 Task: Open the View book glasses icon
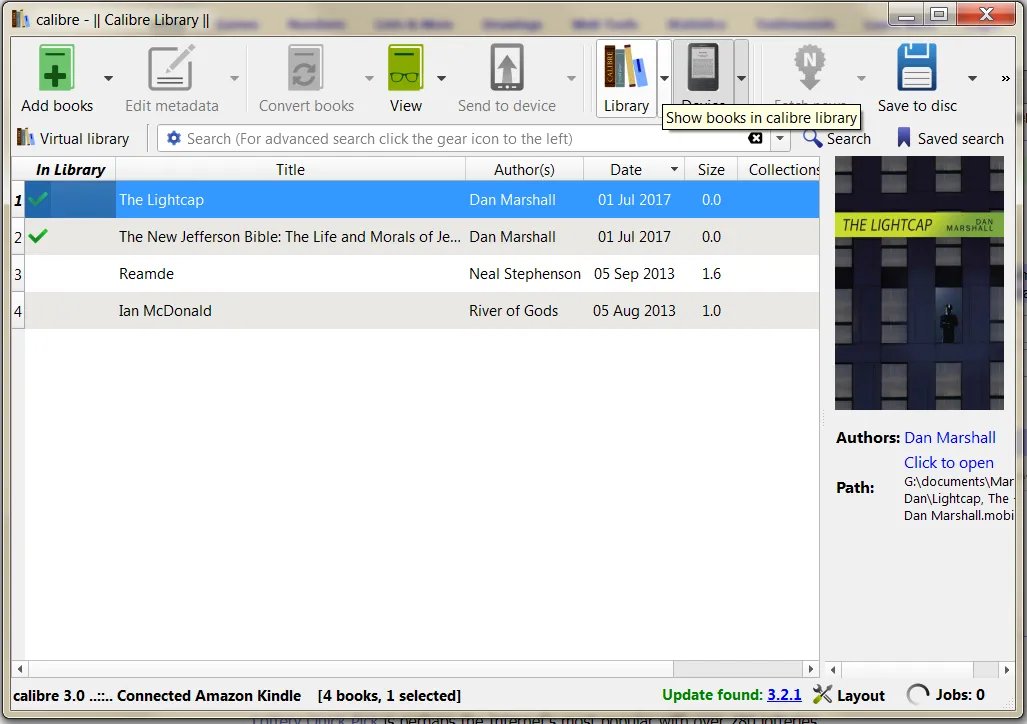[405, 67]
